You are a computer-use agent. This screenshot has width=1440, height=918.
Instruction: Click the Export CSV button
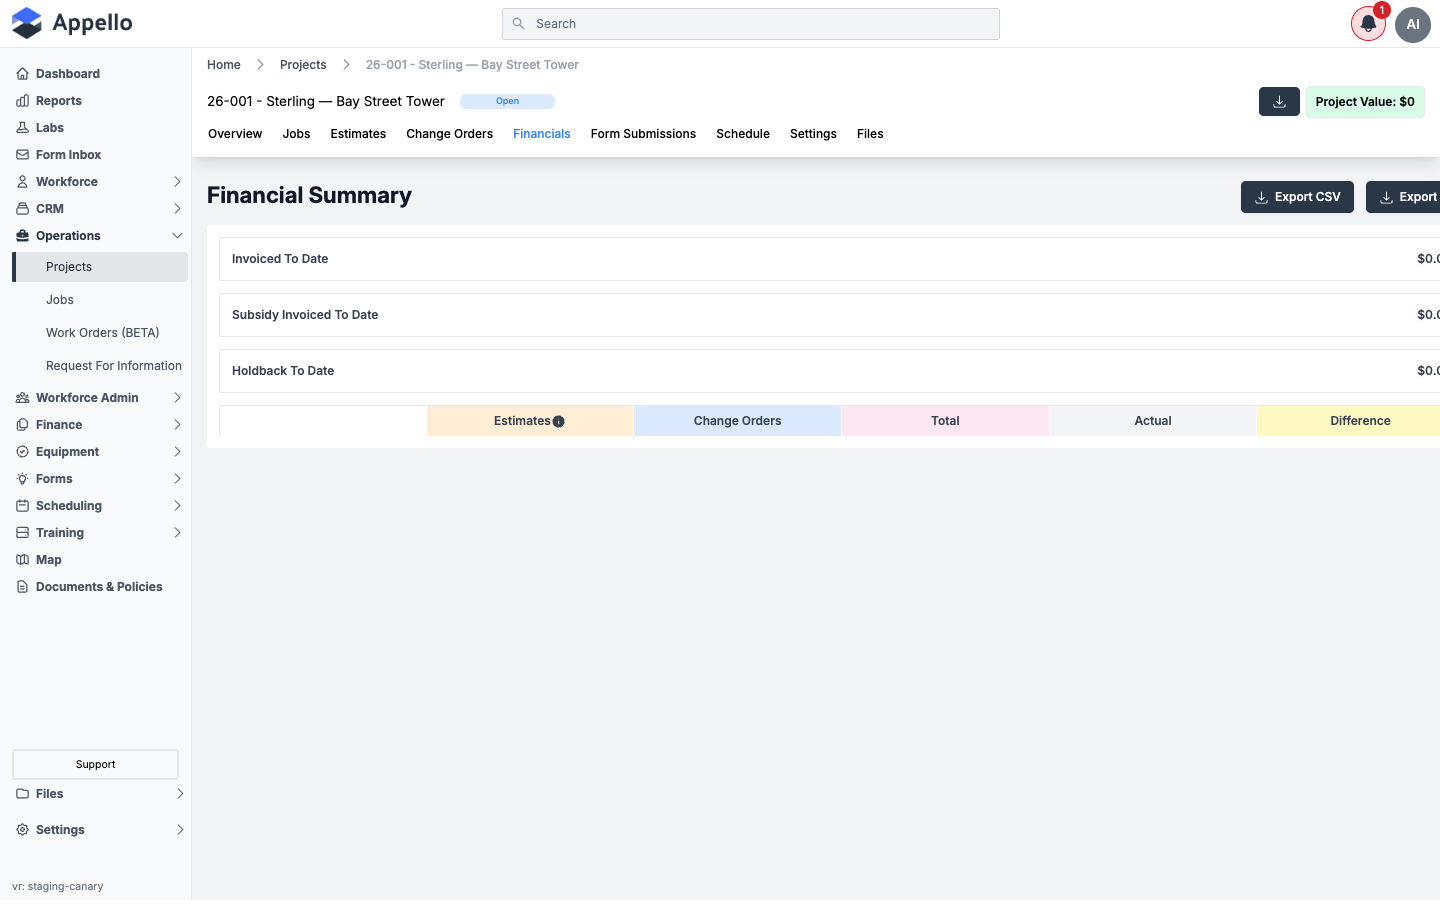click(x=1297, y=197)
